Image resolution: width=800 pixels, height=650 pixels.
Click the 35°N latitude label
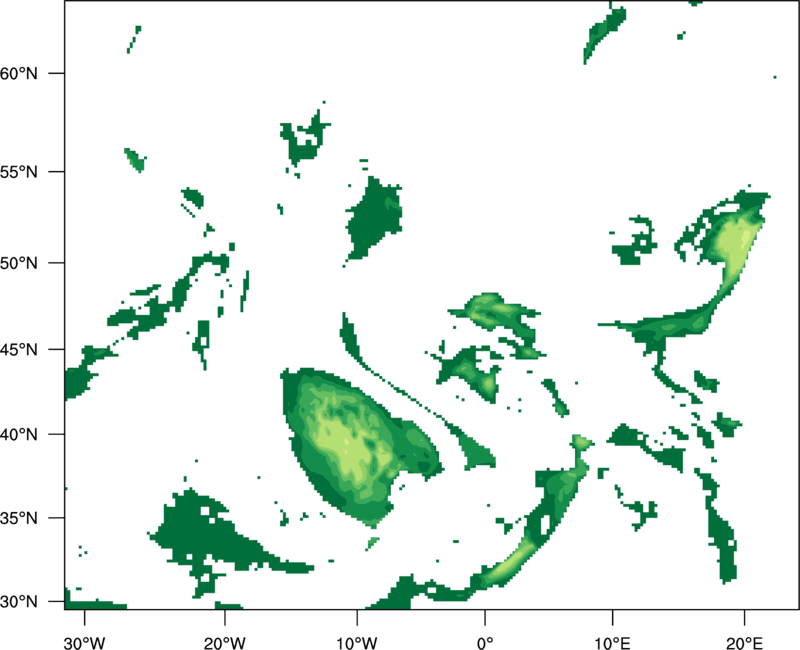click(x=19, y=518)
